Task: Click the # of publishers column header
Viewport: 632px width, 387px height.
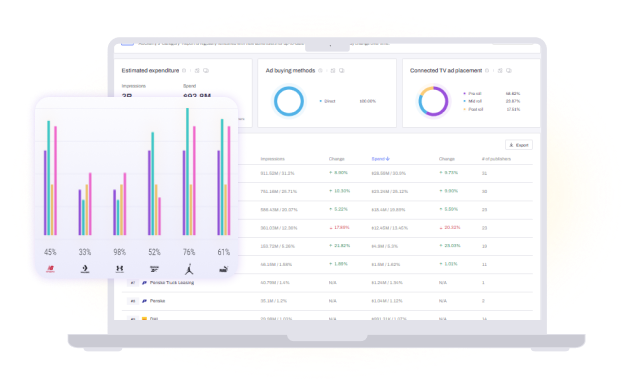Action: [x=496, y=159]
